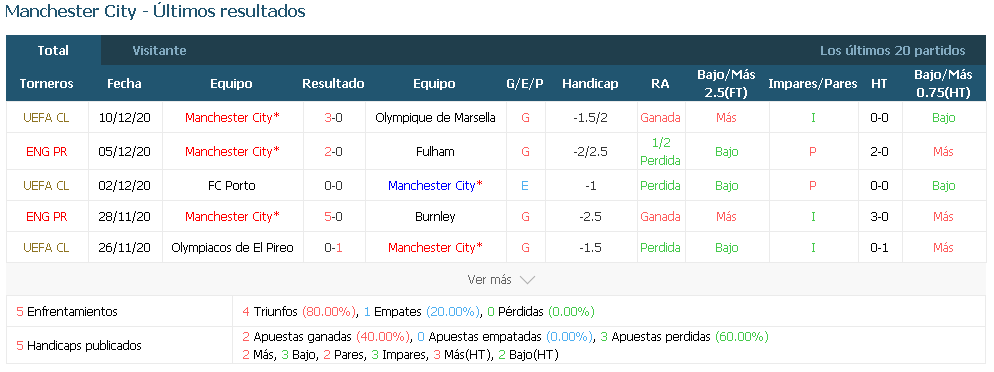Open the FC Porto team link
Viewport: 994px width, 372px height.
pos(231,186)
